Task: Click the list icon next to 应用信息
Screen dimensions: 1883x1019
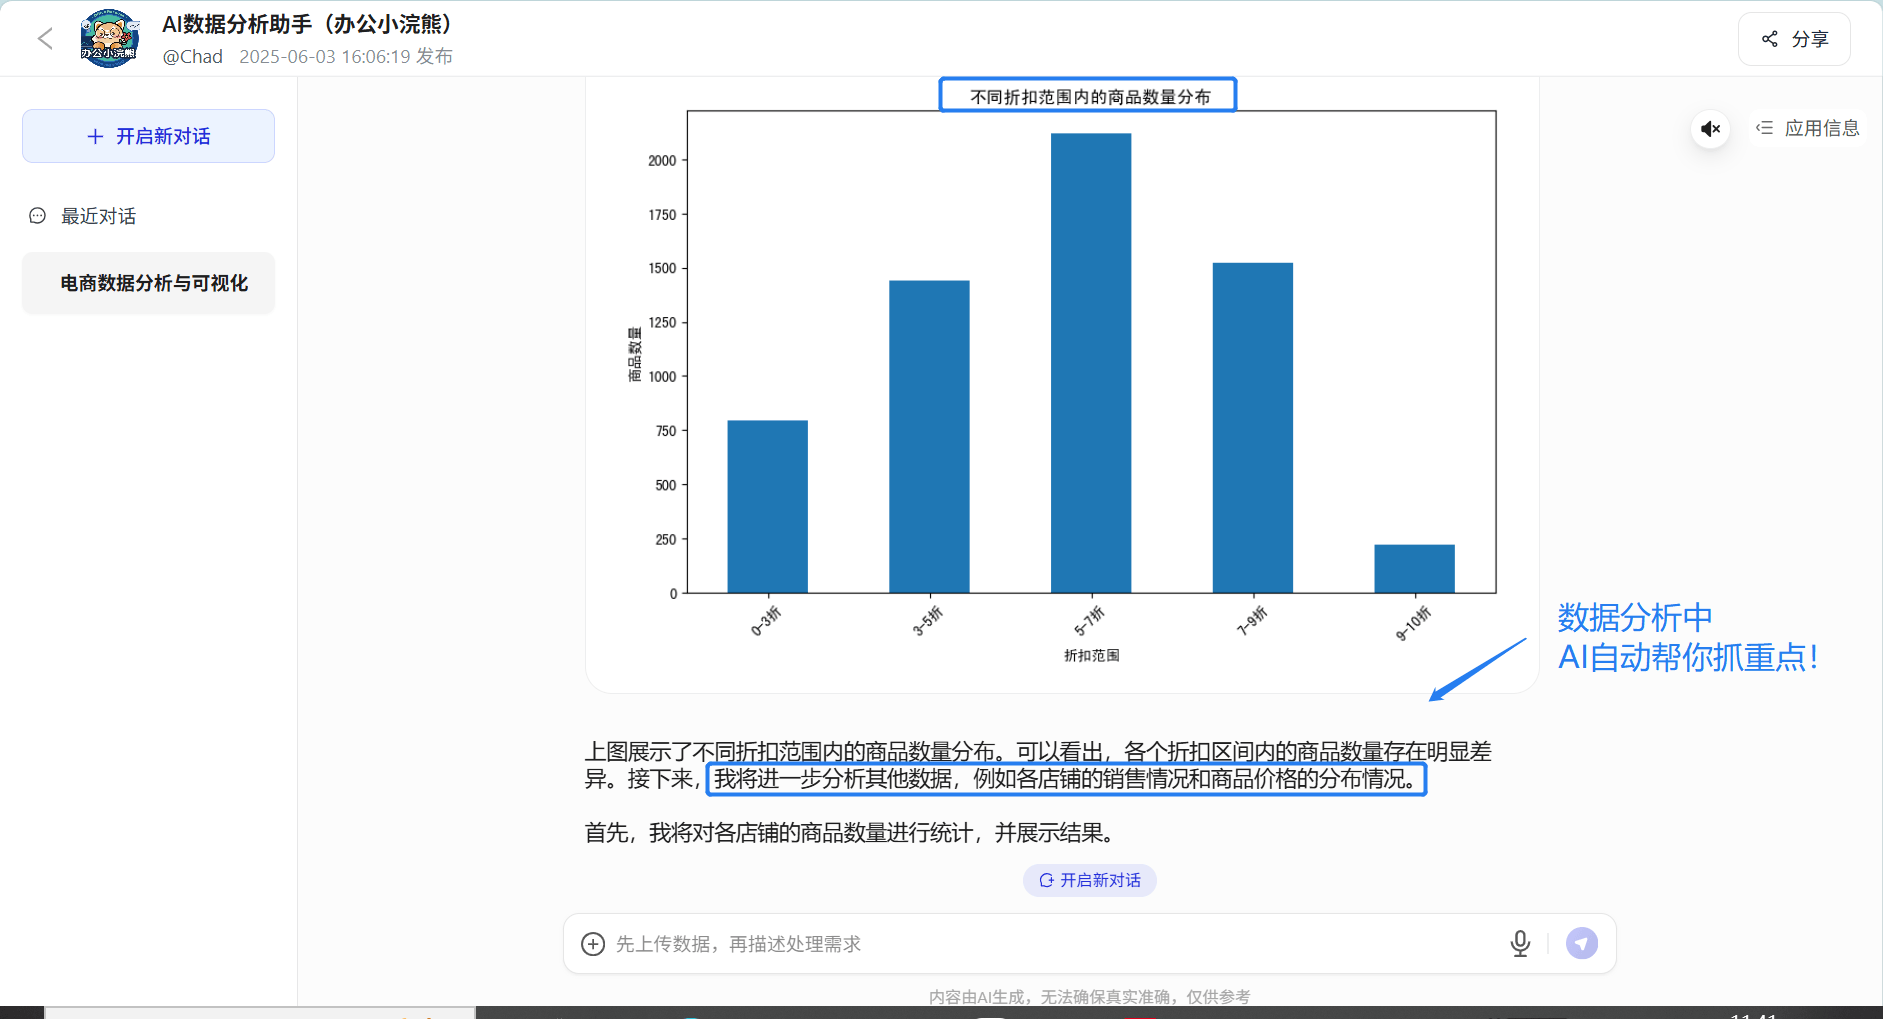Action: [1765, 128]
